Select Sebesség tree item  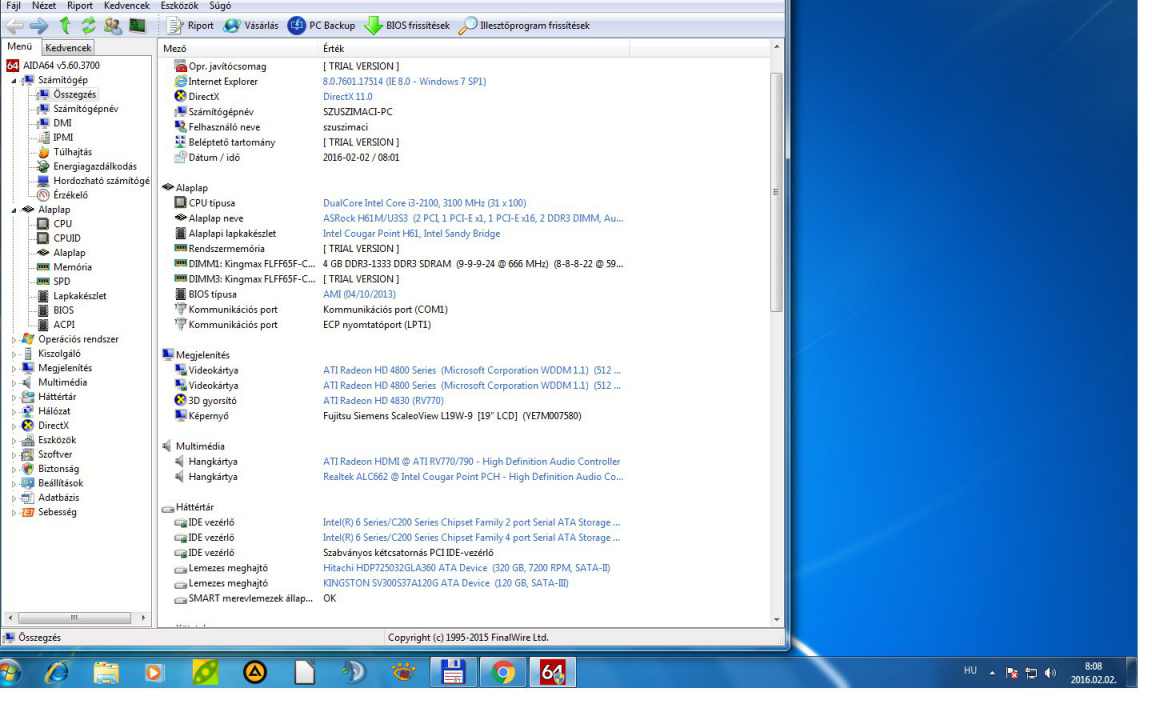tap(57, 512)
